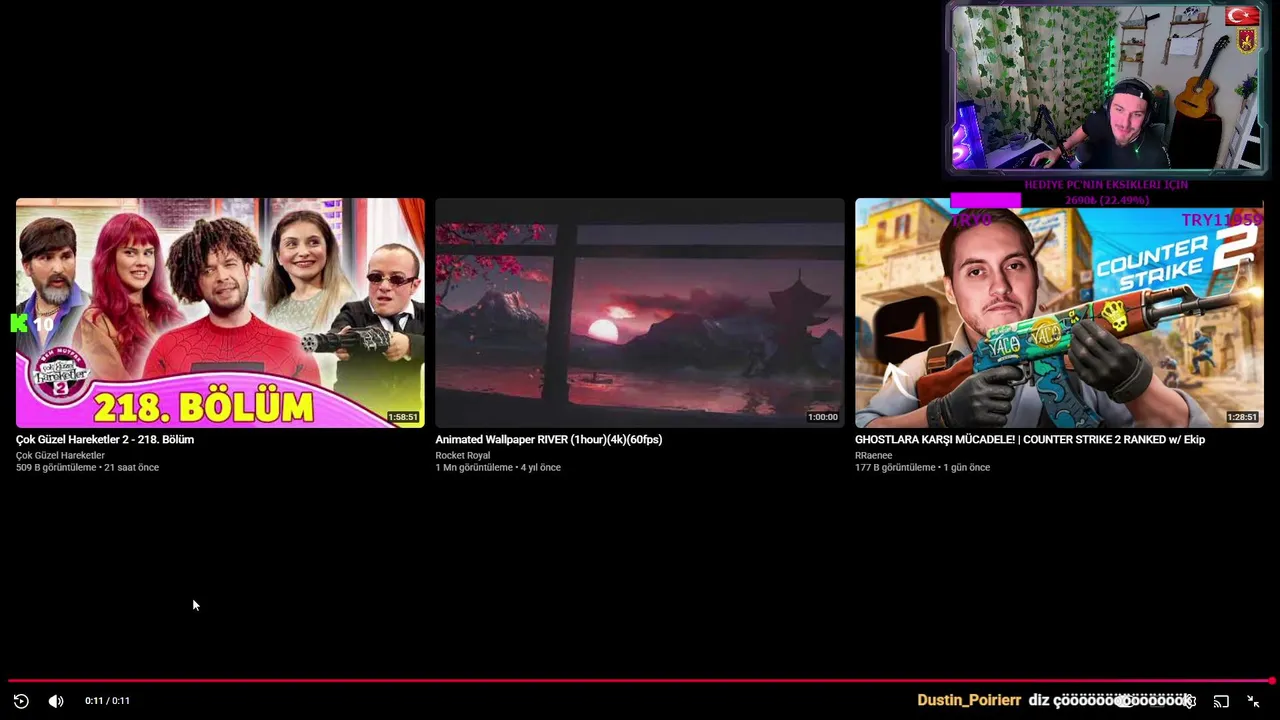Open the Counter Strike 2 video thumbnail
This screenshot has width=1280, height=720.
coord(1059,313)
